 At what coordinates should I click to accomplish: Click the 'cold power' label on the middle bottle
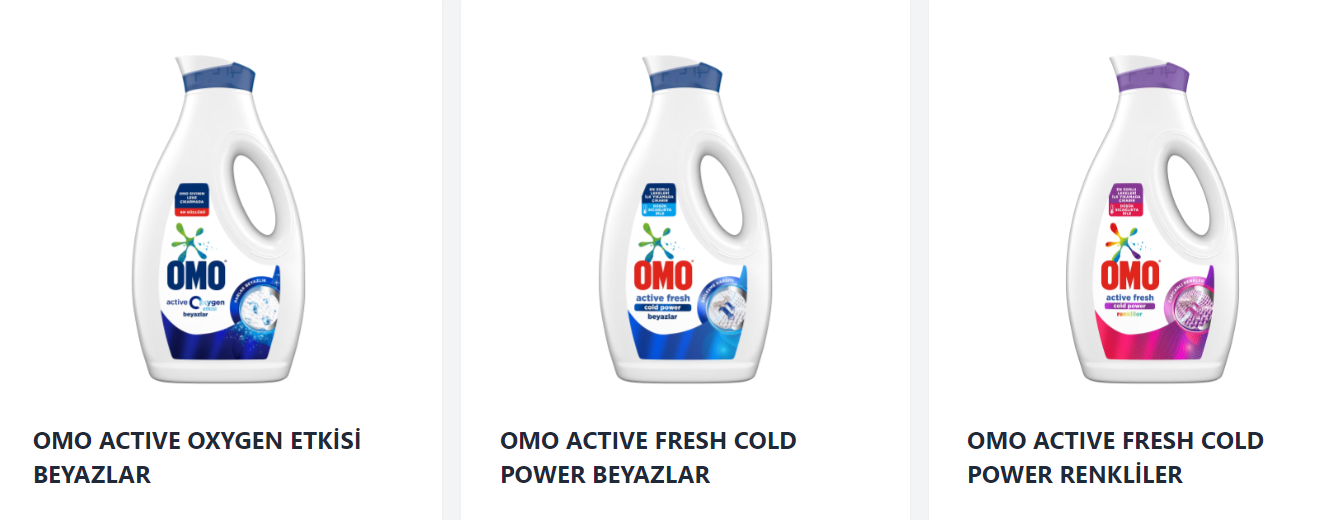click(x=661, y=307)
